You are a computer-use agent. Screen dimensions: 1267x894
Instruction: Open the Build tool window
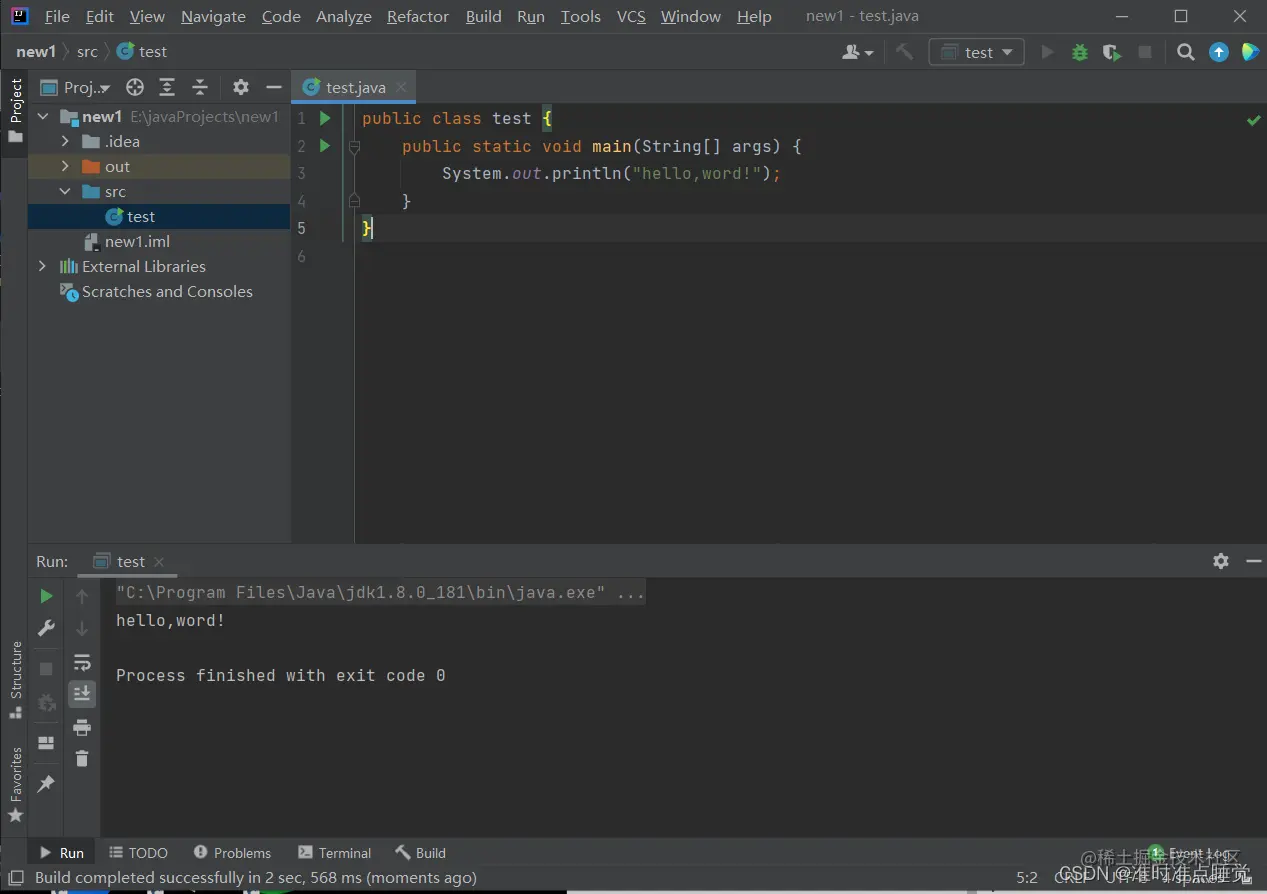pos(421,853)
